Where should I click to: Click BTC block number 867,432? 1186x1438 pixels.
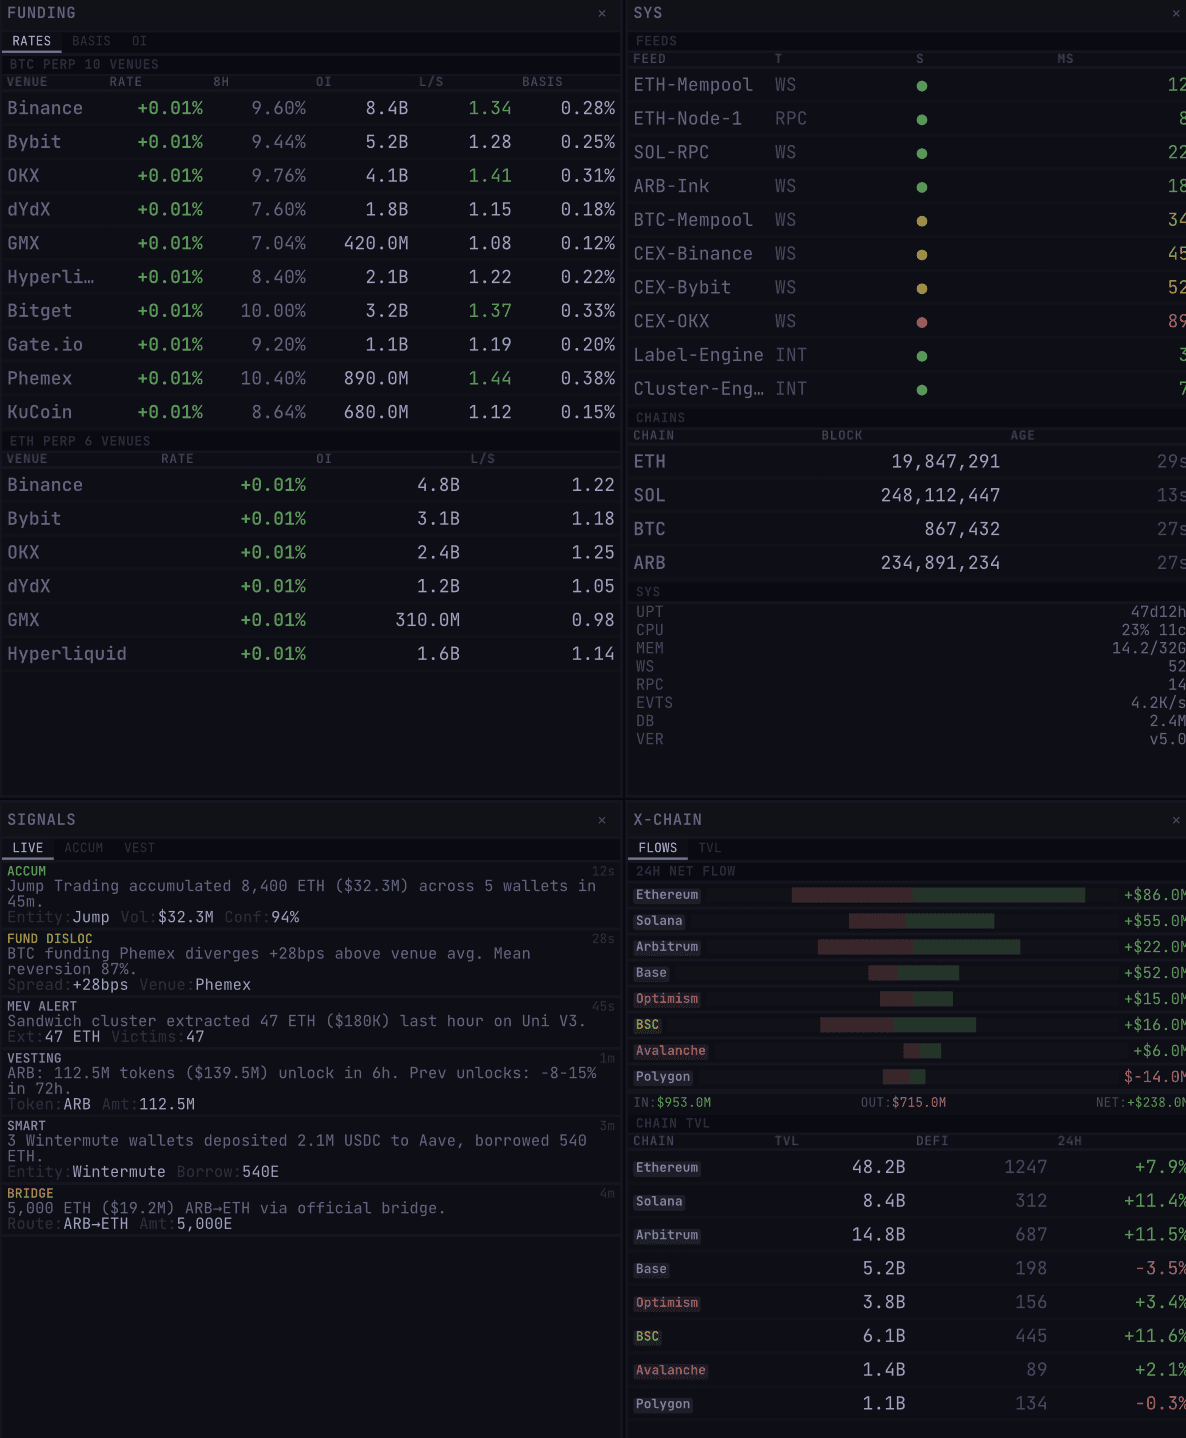click(x=962, y=530)
